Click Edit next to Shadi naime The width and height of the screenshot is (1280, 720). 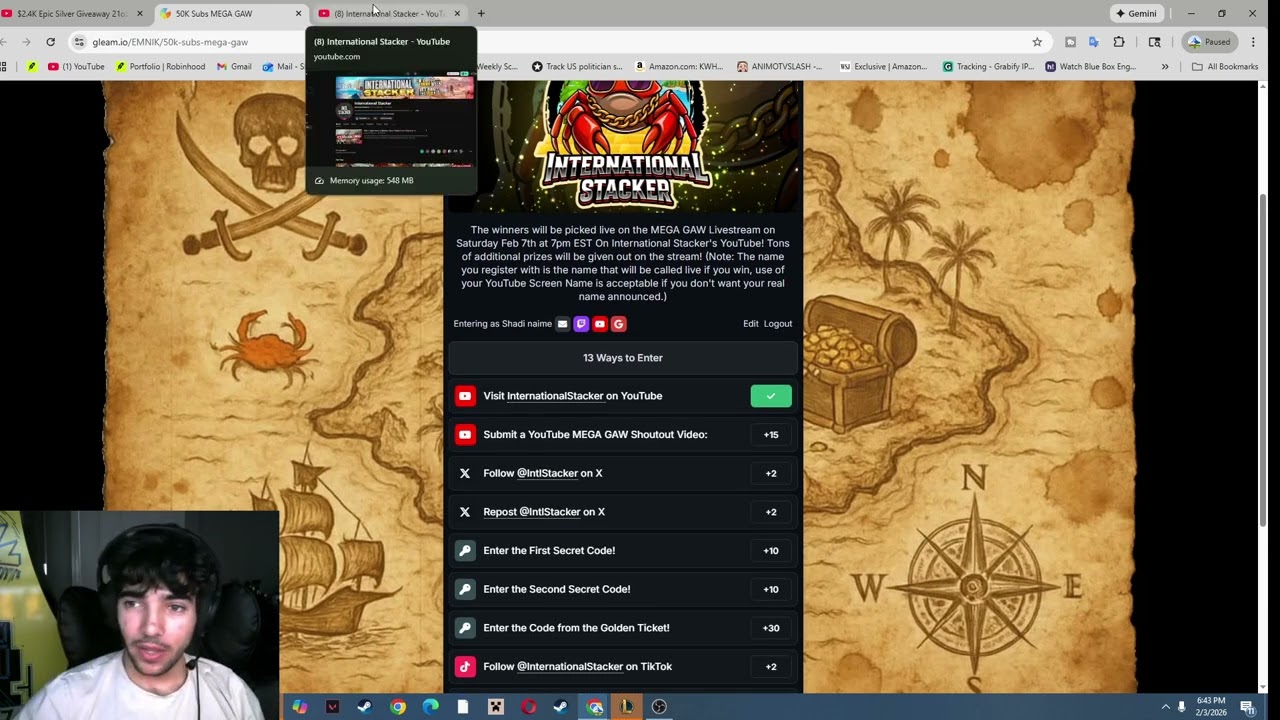(x=751, y=324)
